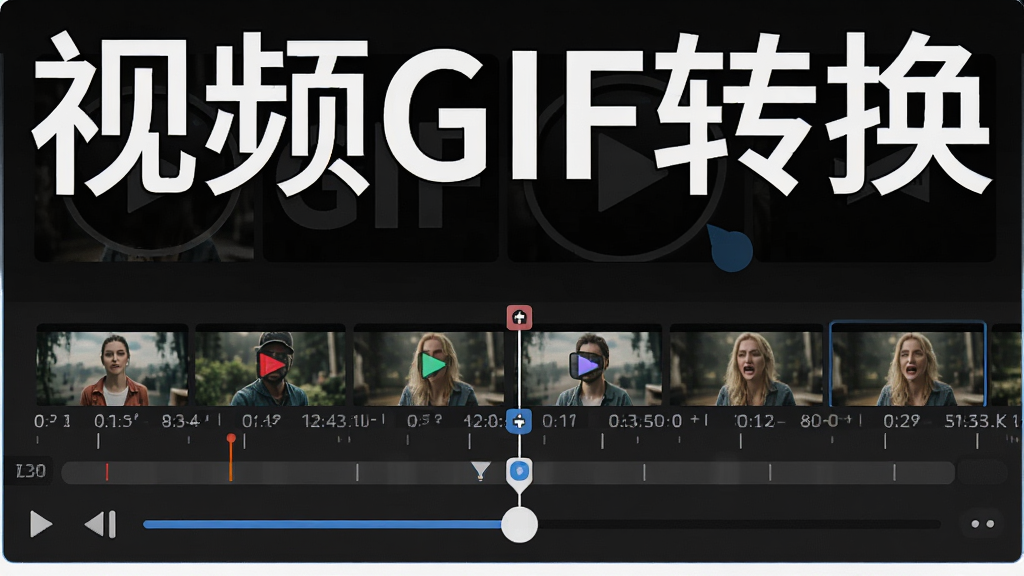Click the funnel-shaped marker on the track
1024x576 pixels.
(x=481, y=470)
